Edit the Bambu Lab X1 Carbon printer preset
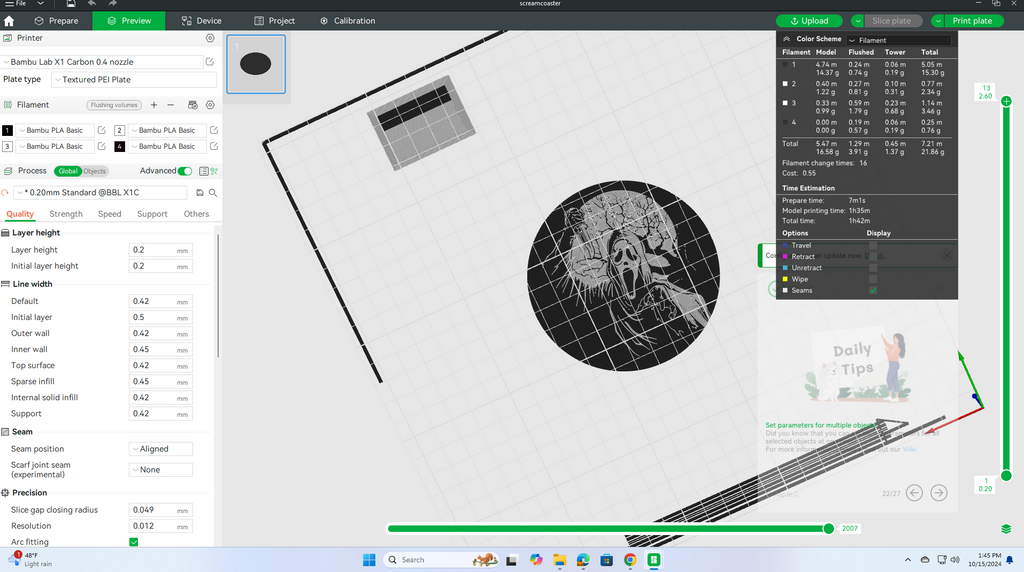 (x=210, y=61)
